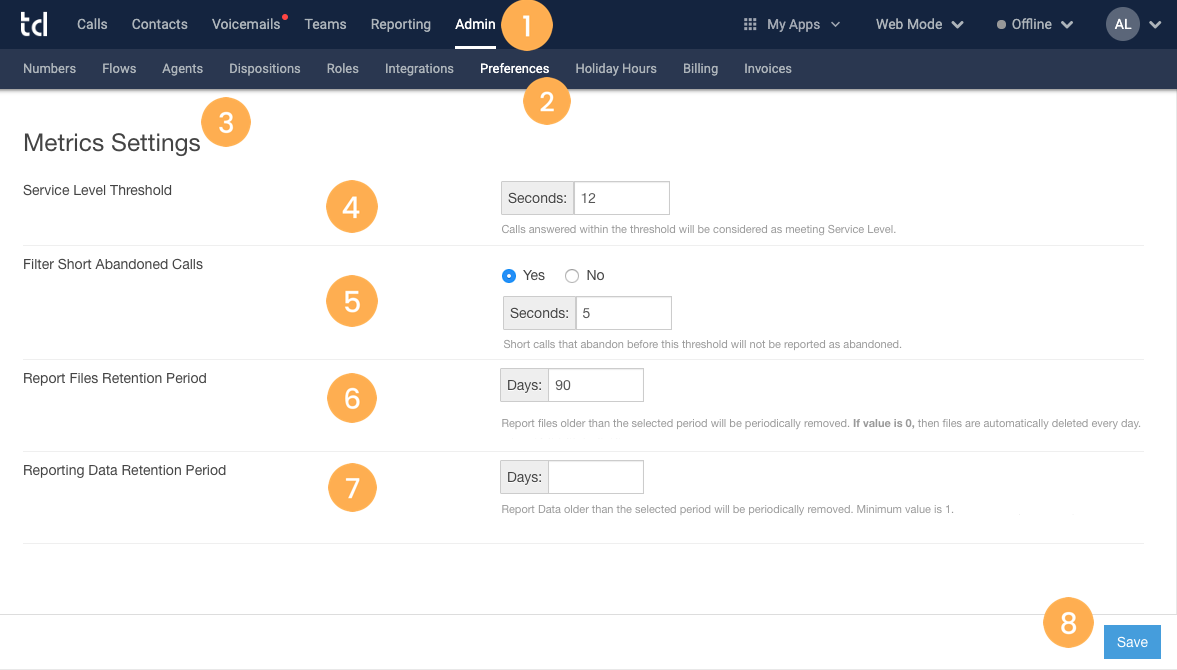Expand the Web Mode dropdown
Image resolution: width=1177 pixels, height=670 pixels.
[x=917, y=23]
